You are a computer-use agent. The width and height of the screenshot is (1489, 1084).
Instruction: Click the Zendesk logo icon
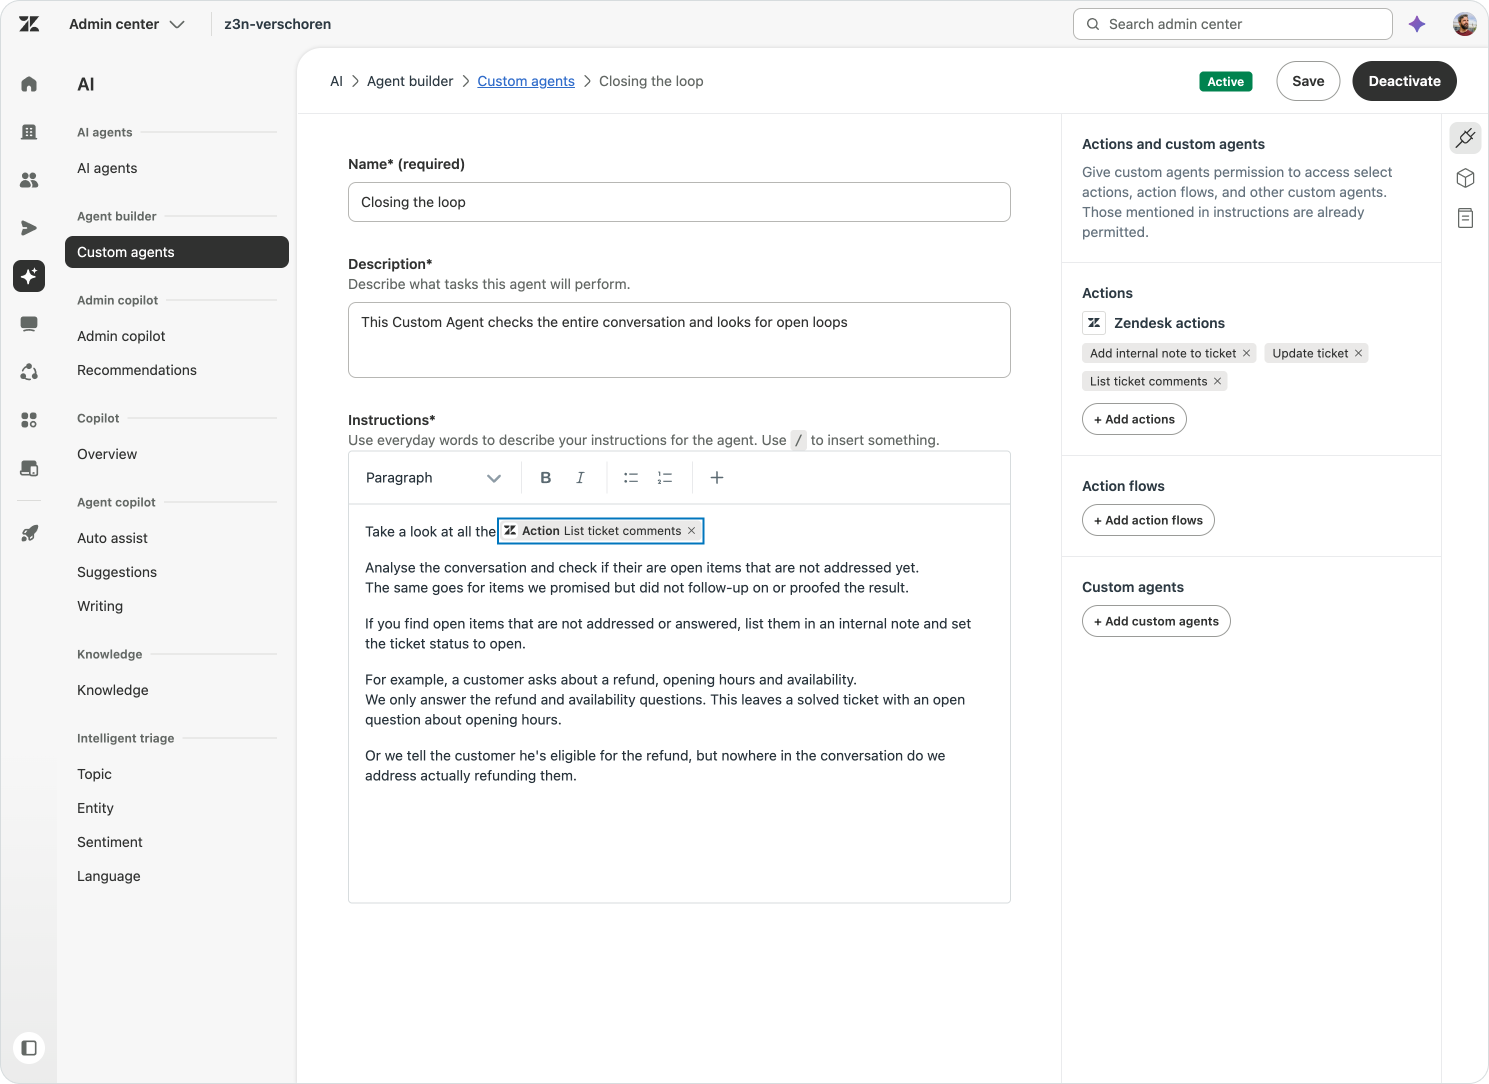click(x=29, y=24)
